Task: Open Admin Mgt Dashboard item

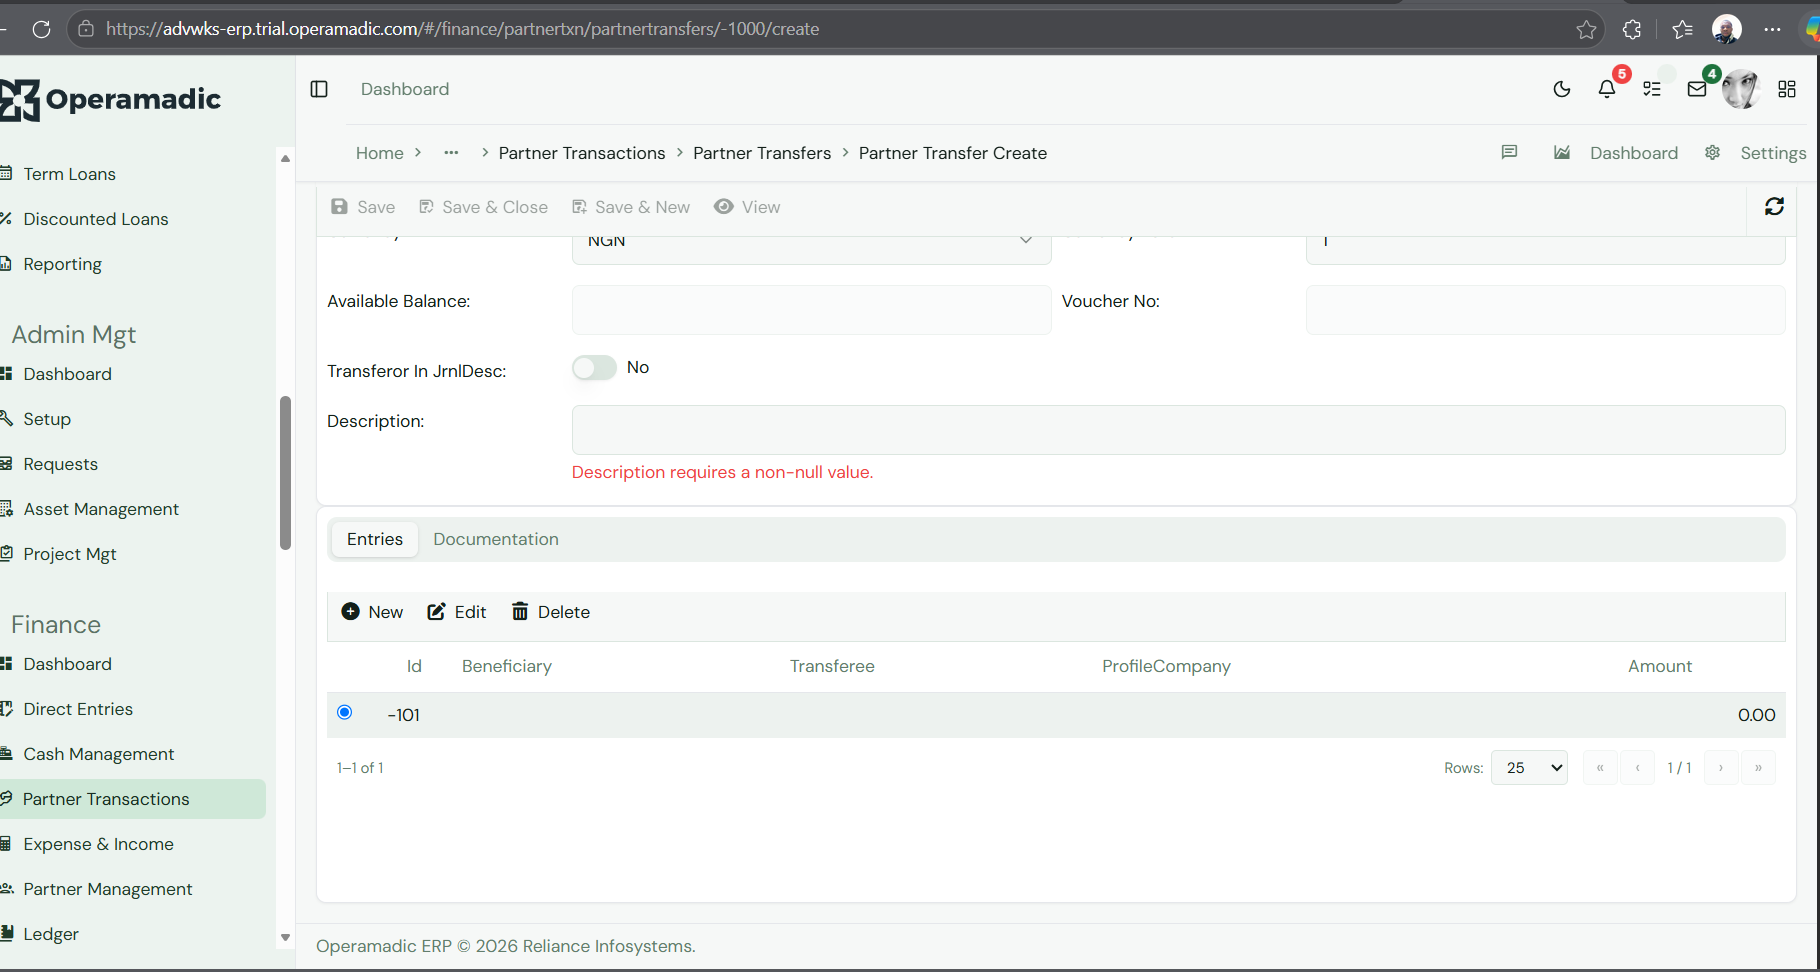Action: coord(68,374)
